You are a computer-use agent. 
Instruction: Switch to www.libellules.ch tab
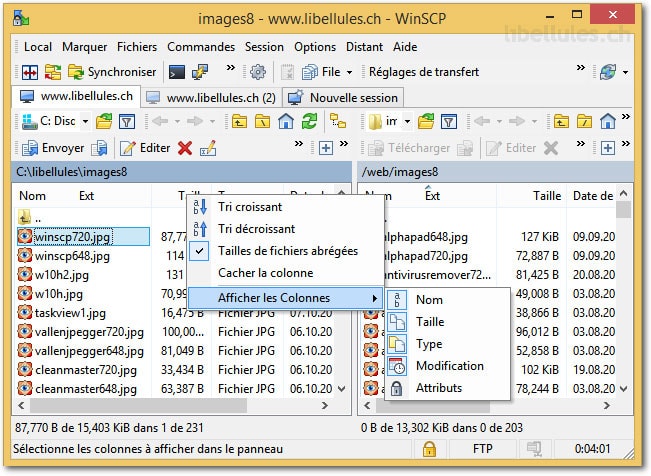tap(77, 96)
